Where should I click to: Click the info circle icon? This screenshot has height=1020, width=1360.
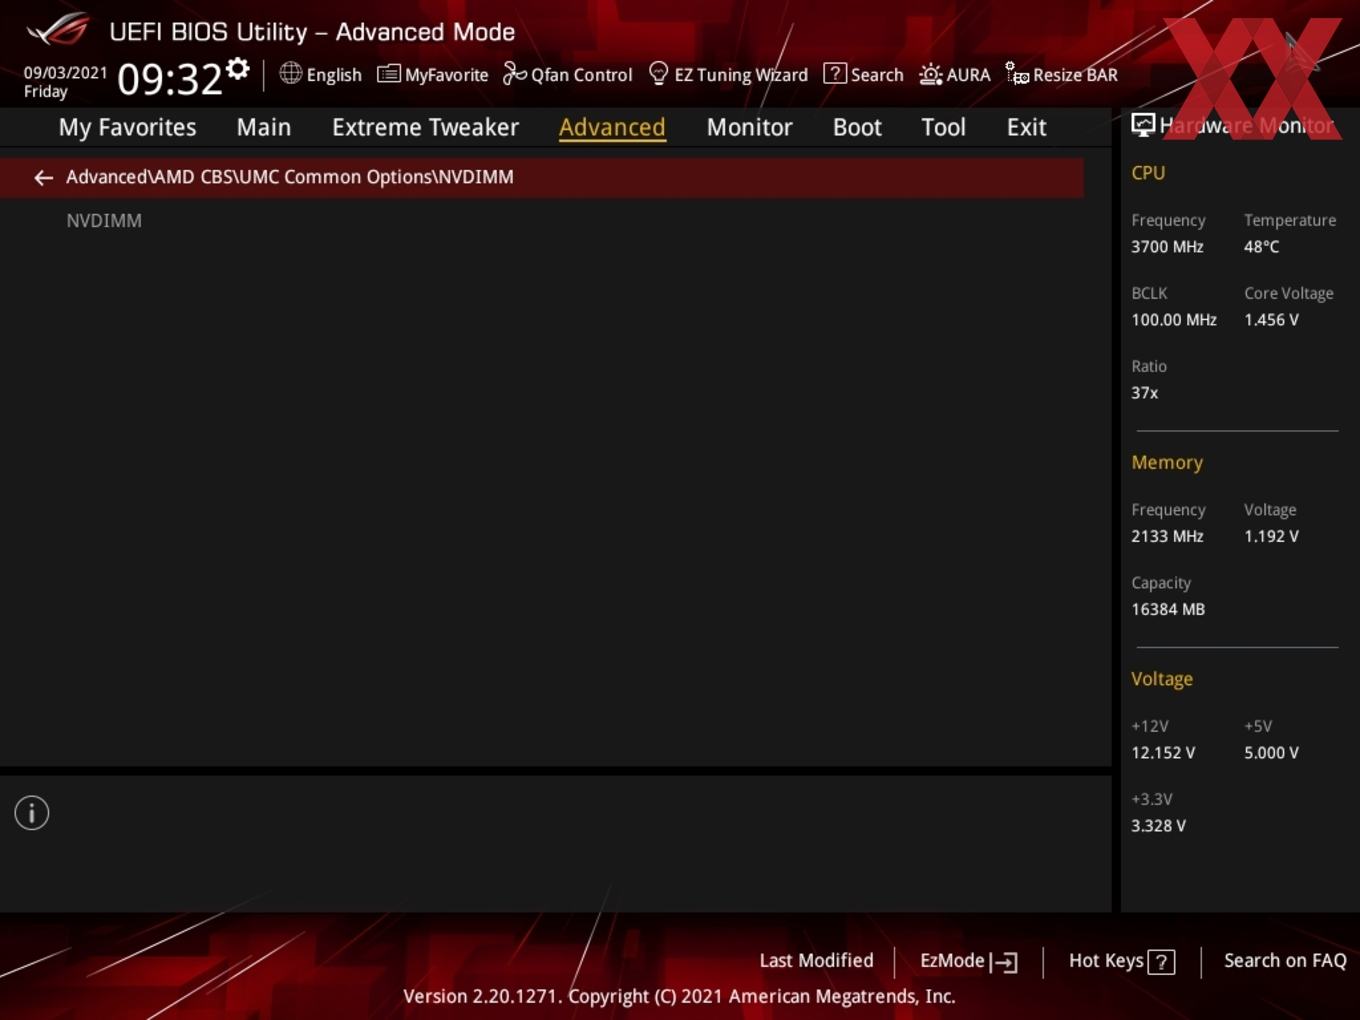click(x=32, y=813)
